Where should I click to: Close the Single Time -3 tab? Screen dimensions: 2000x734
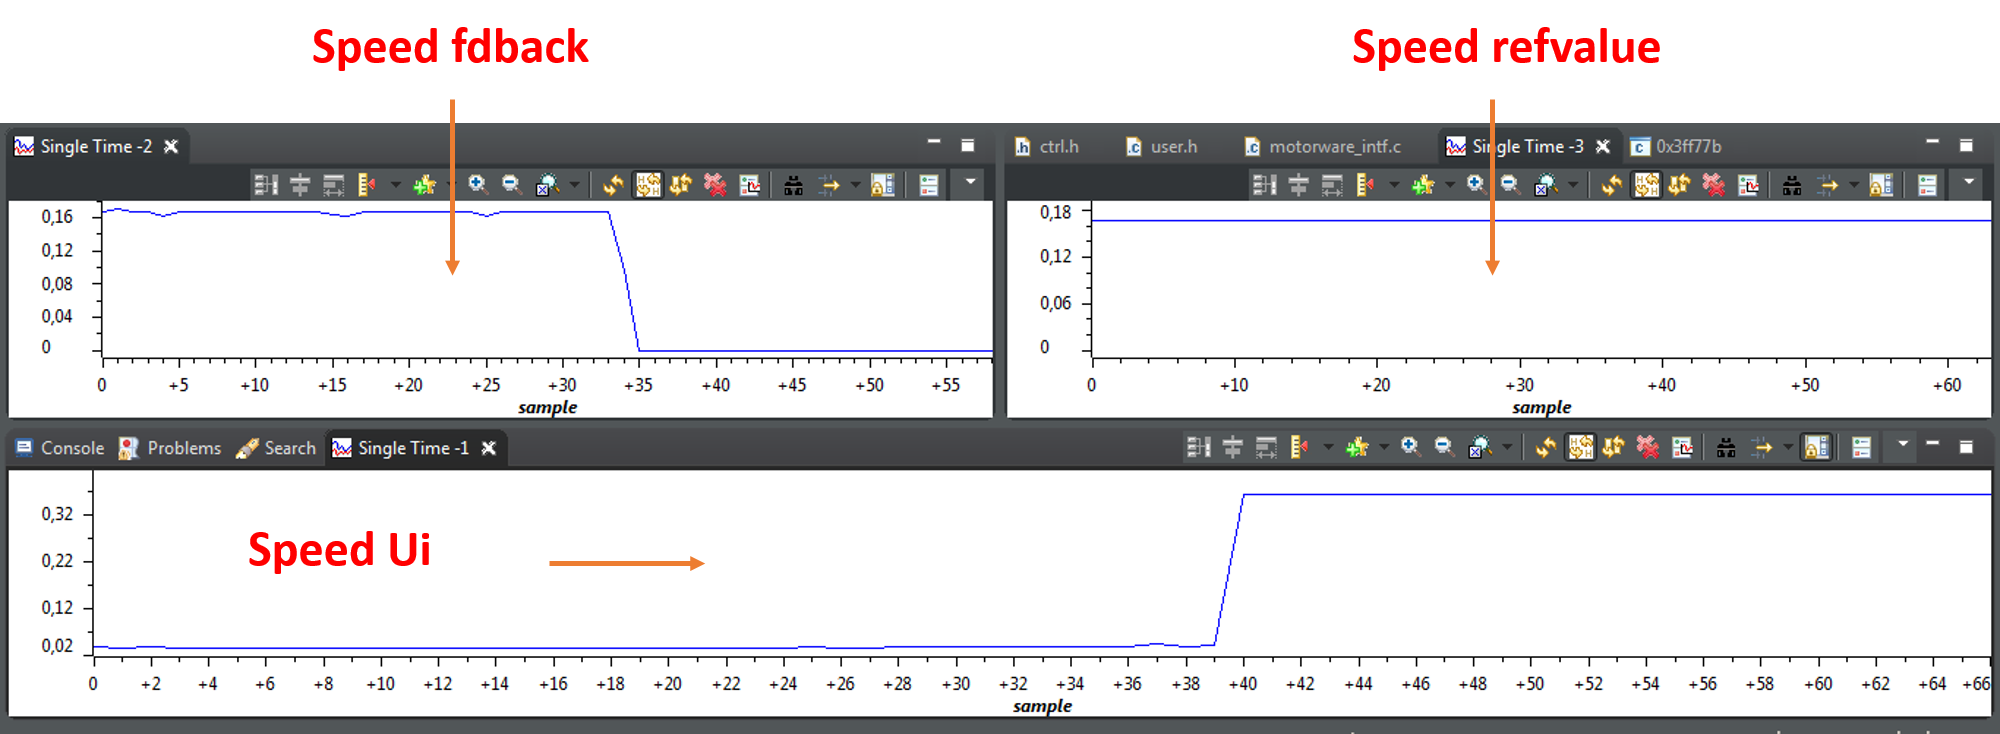[x=1603, y=146]
